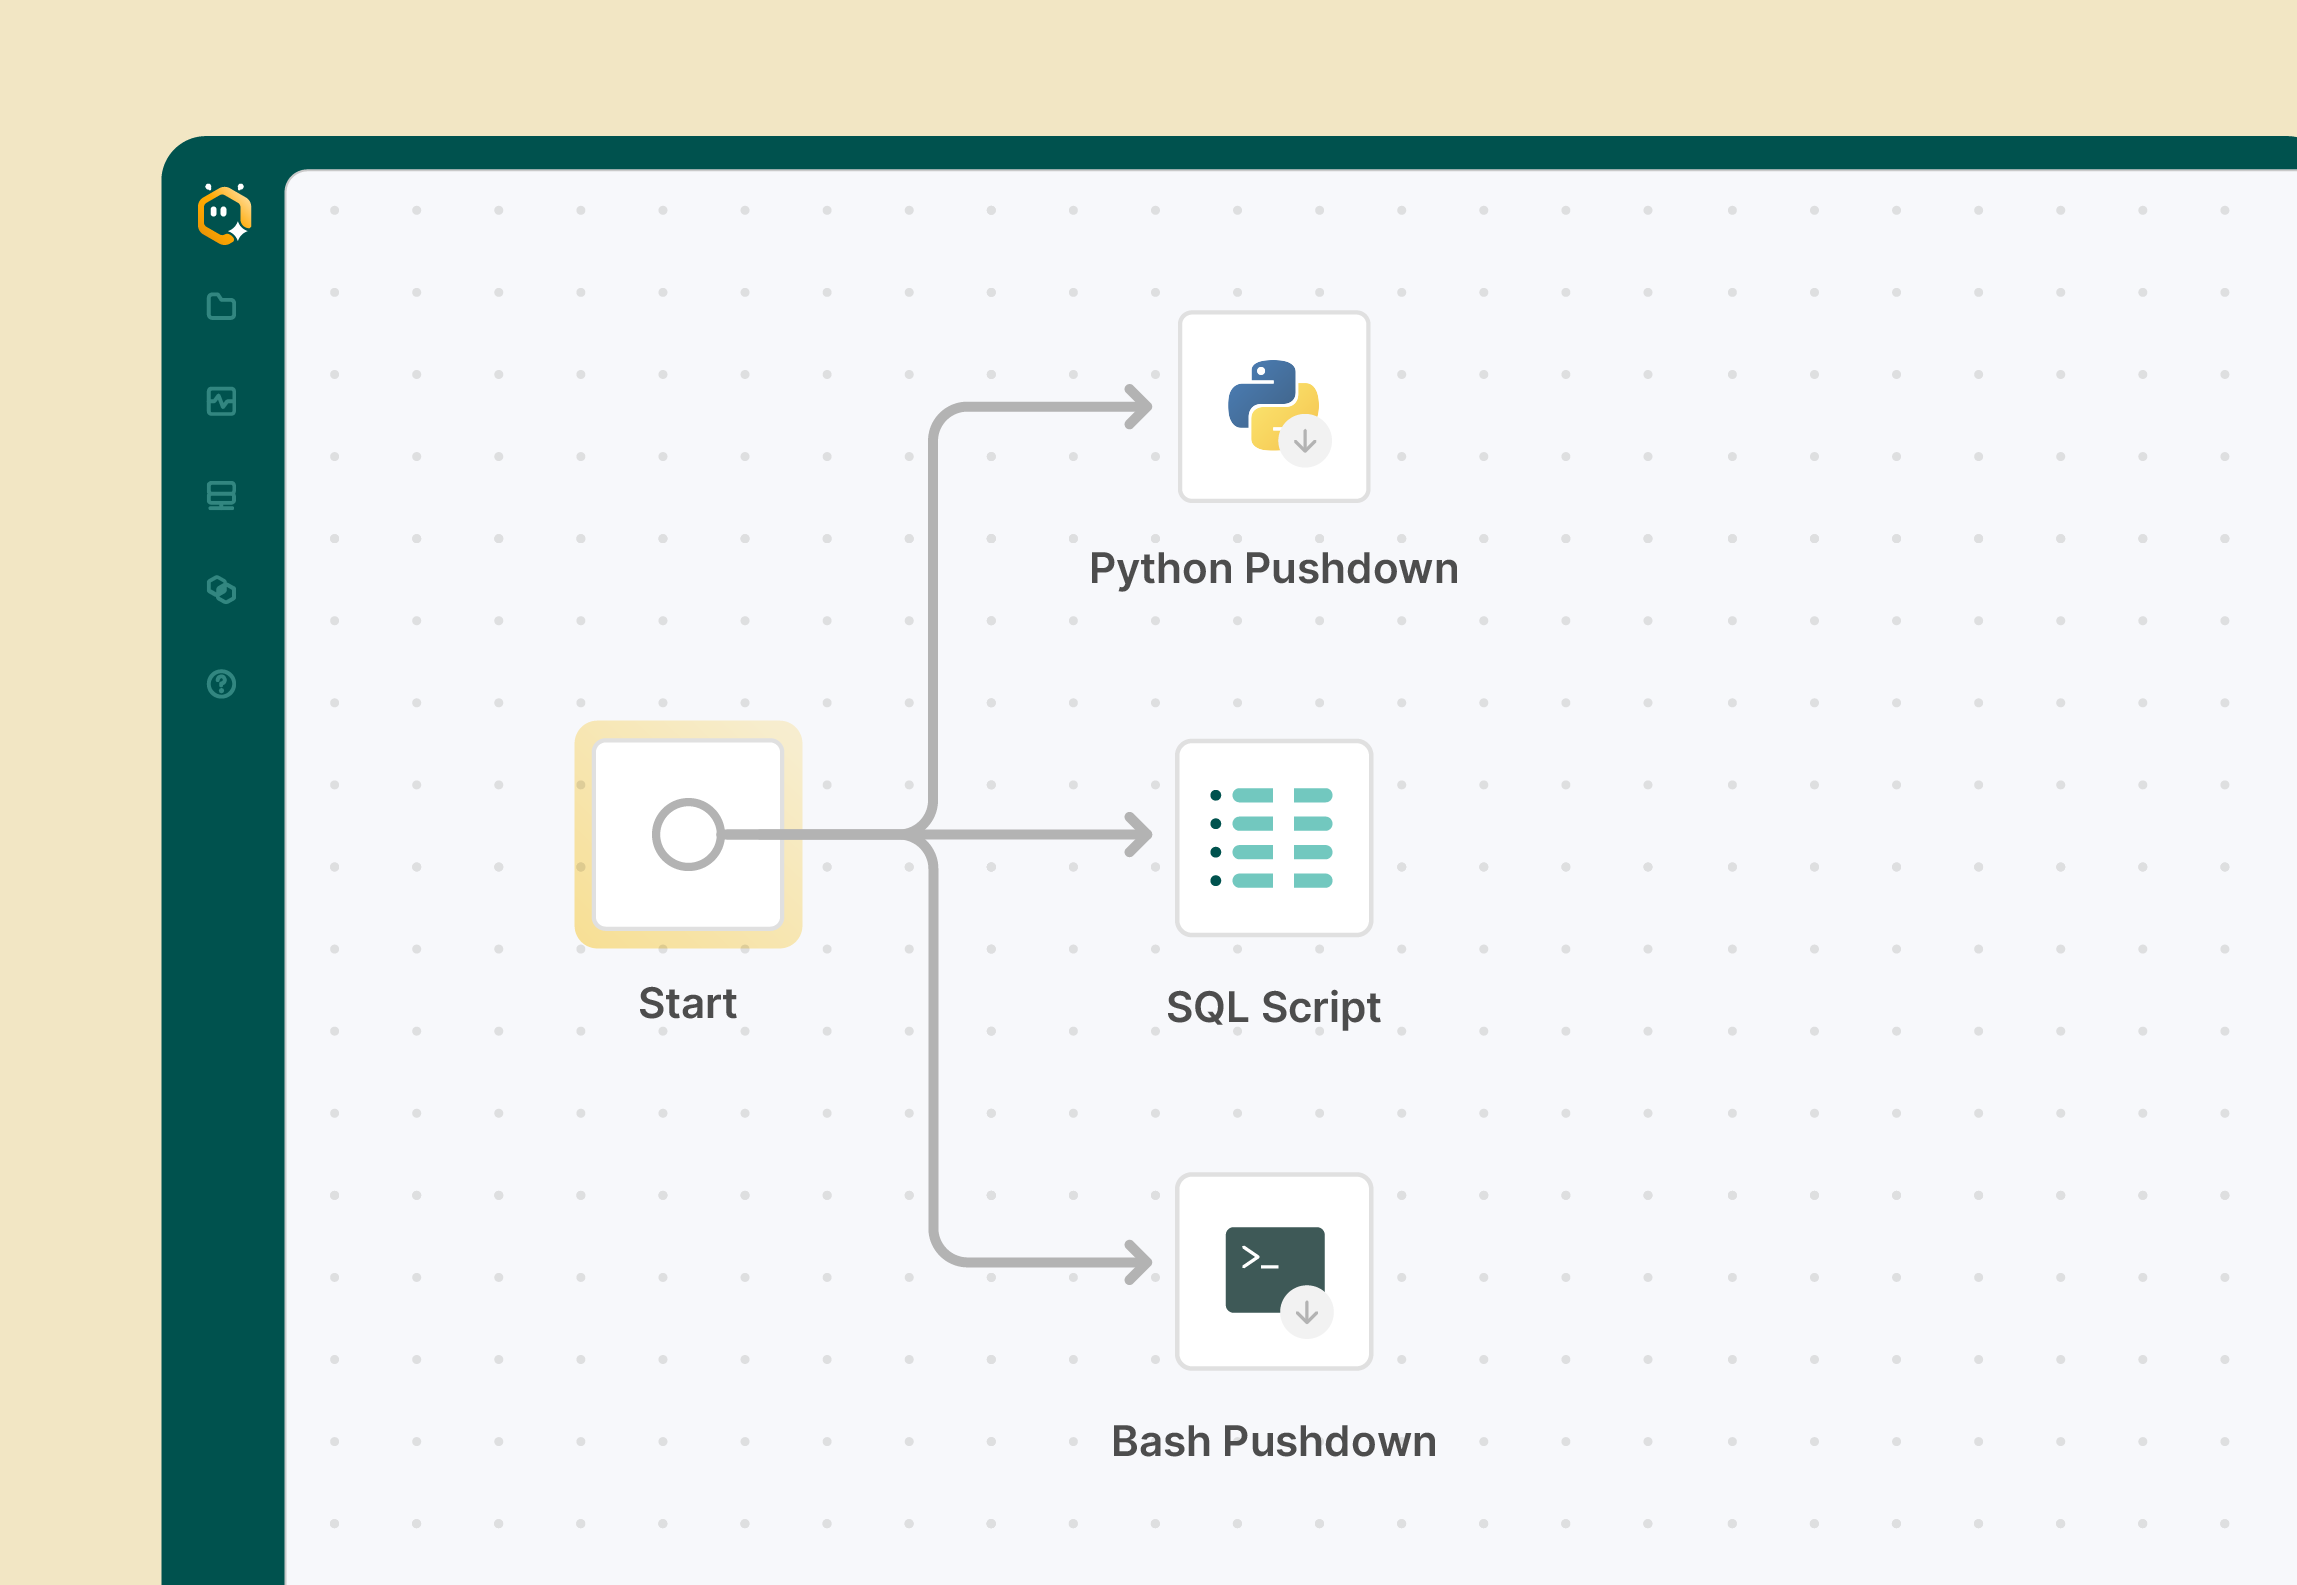Select the Bash Pushdown label text

1273,1440
